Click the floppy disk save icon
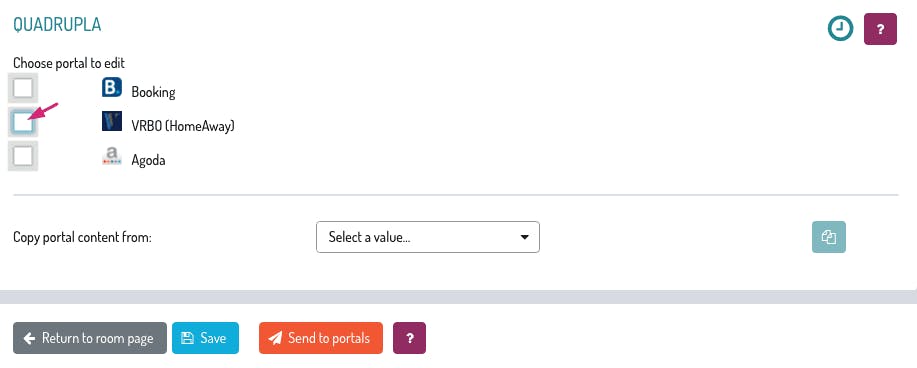This screenshot has width=917, height=368. [x=187, y=338]
